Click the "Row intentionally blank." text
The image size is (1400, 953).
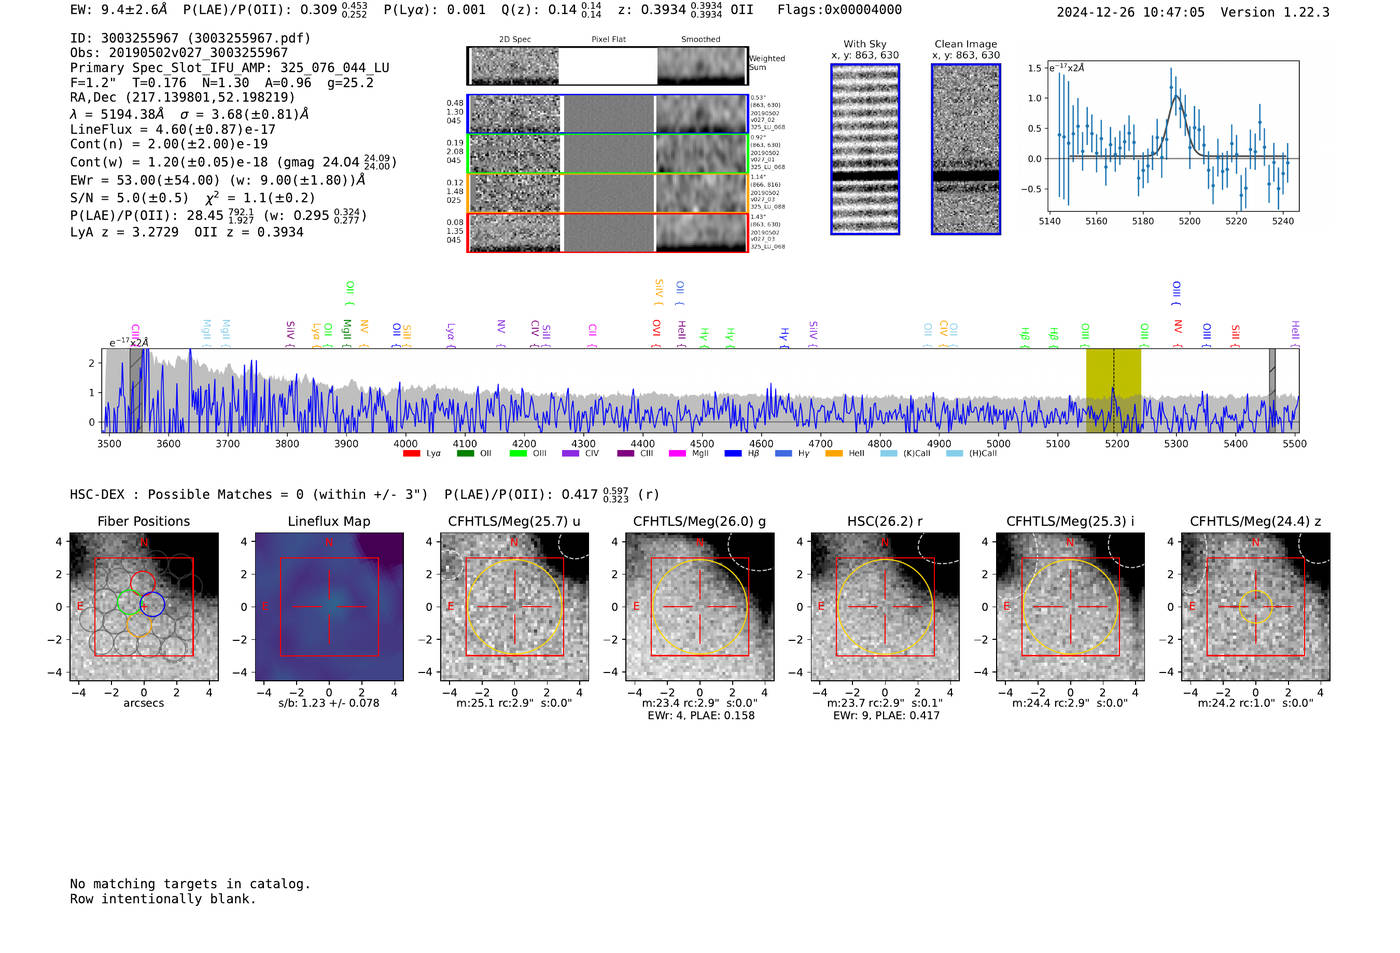pos(163,899)
